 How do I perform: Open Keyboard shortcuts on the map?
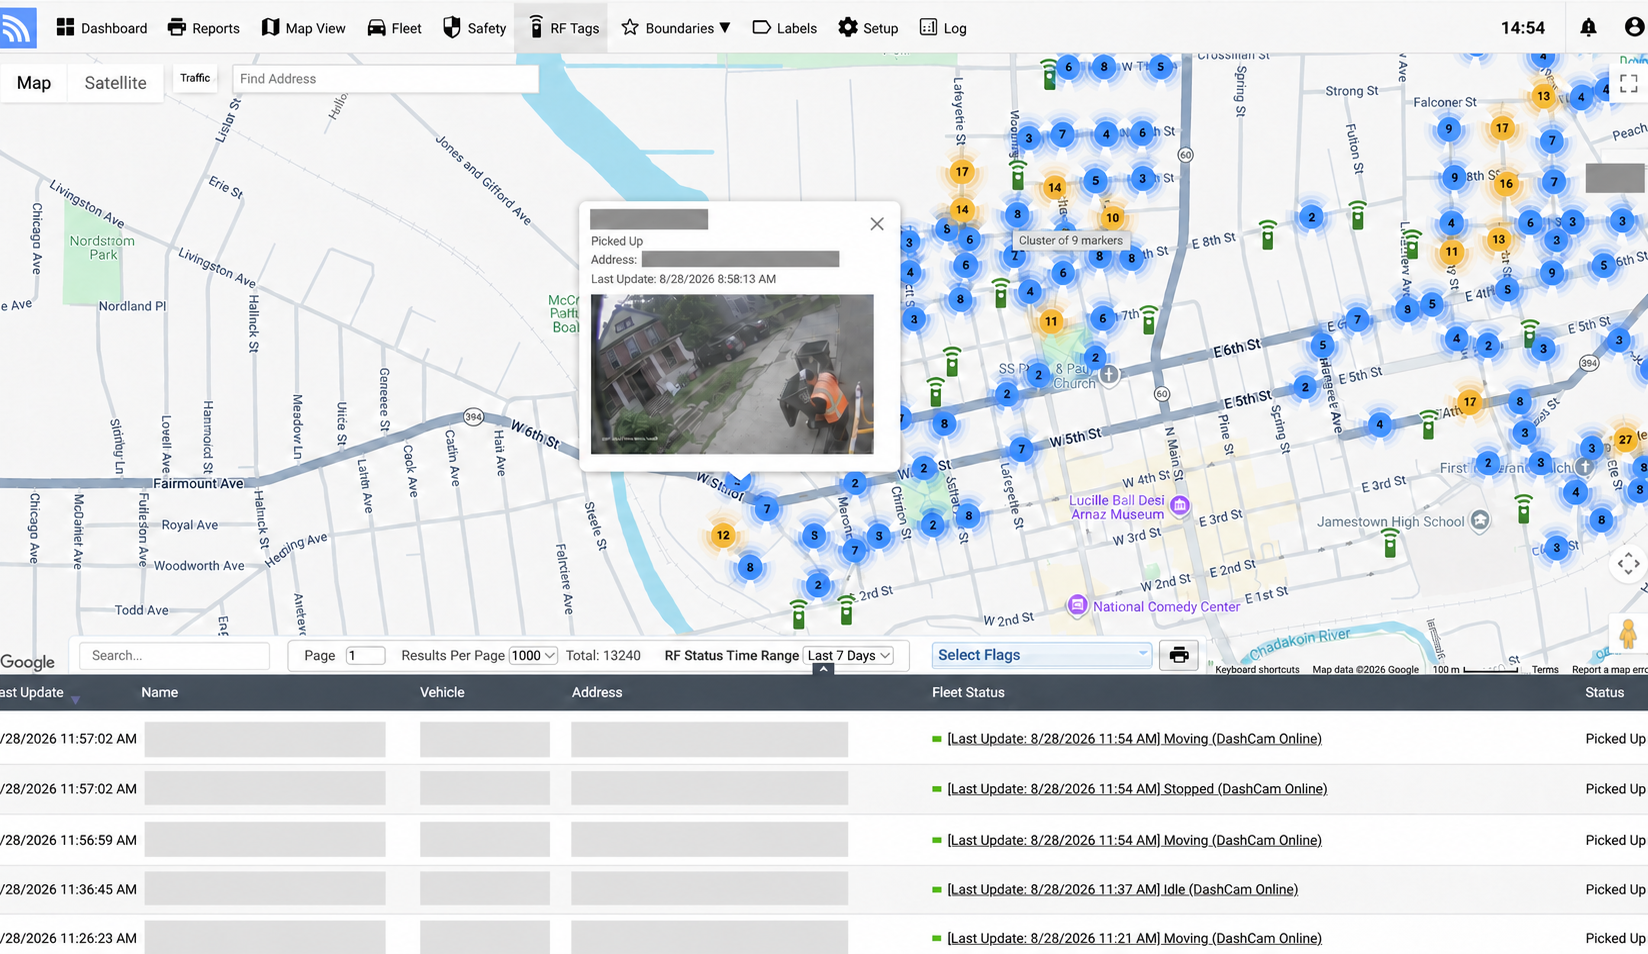tap(1257, 670)
